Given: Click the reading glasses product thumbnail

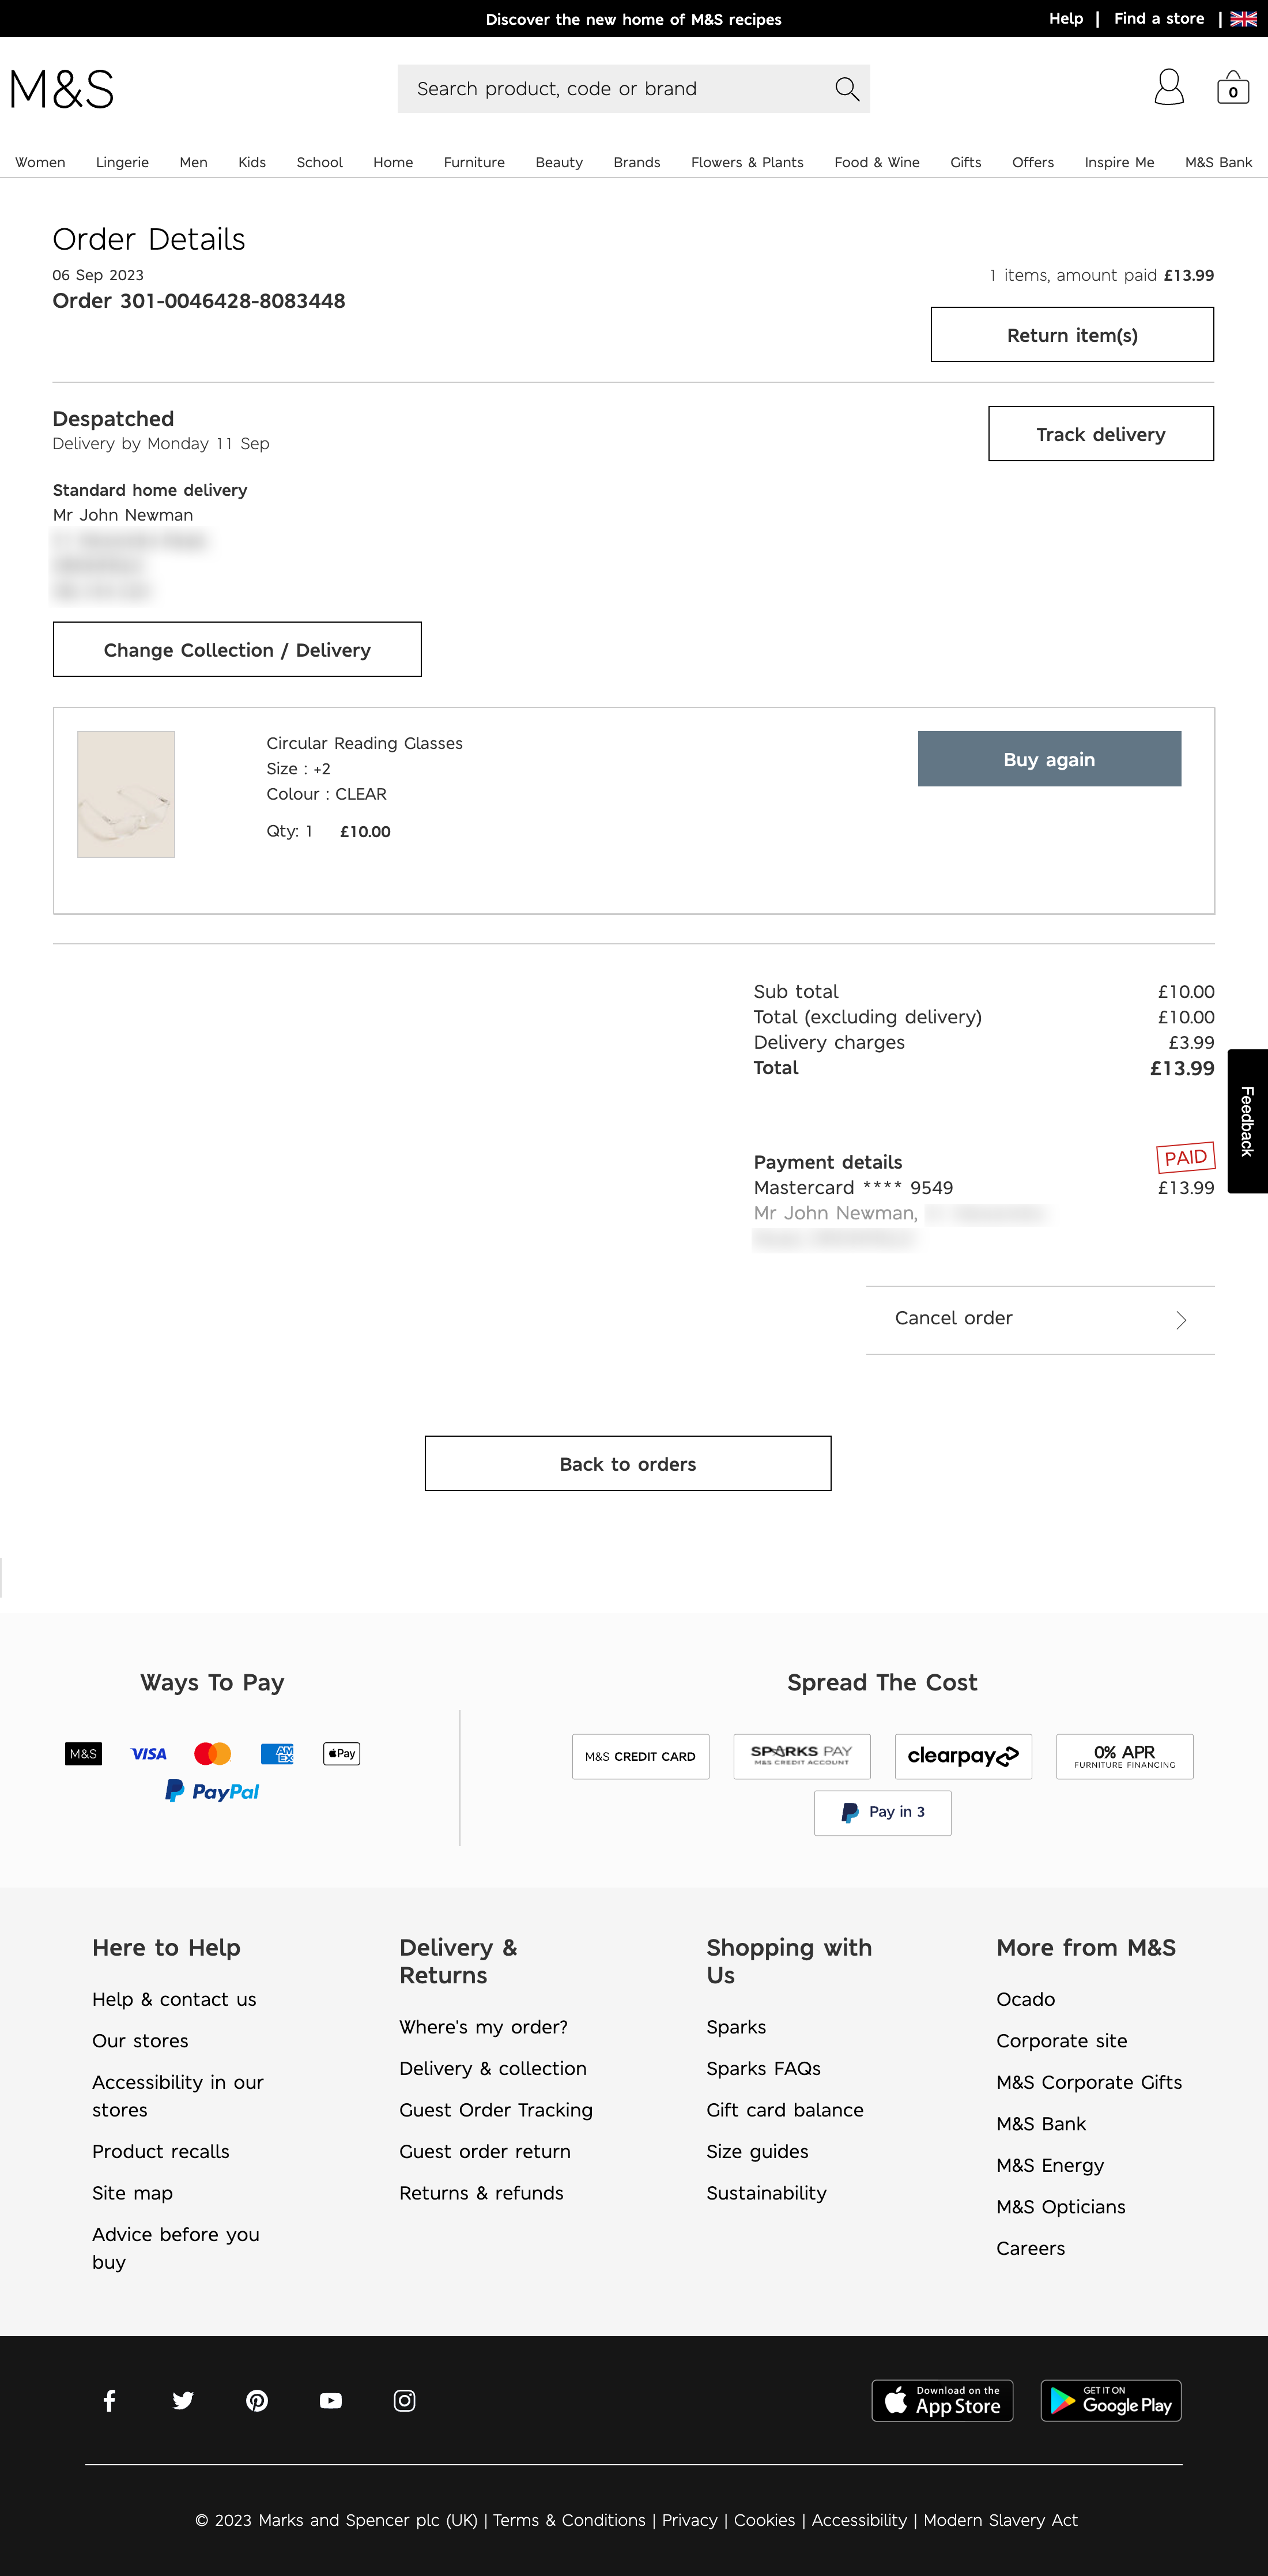Looking at the screenshot, I should 126,794.
